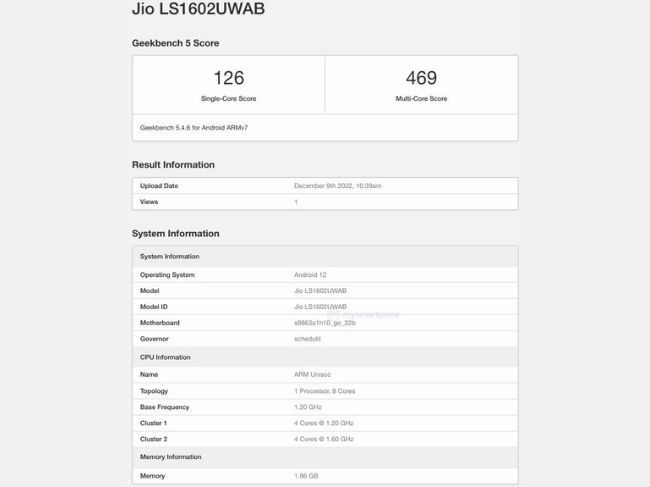This screenshot has height=487, width=650.
Task: Click the Memory row label
Action: click(152, 476)
